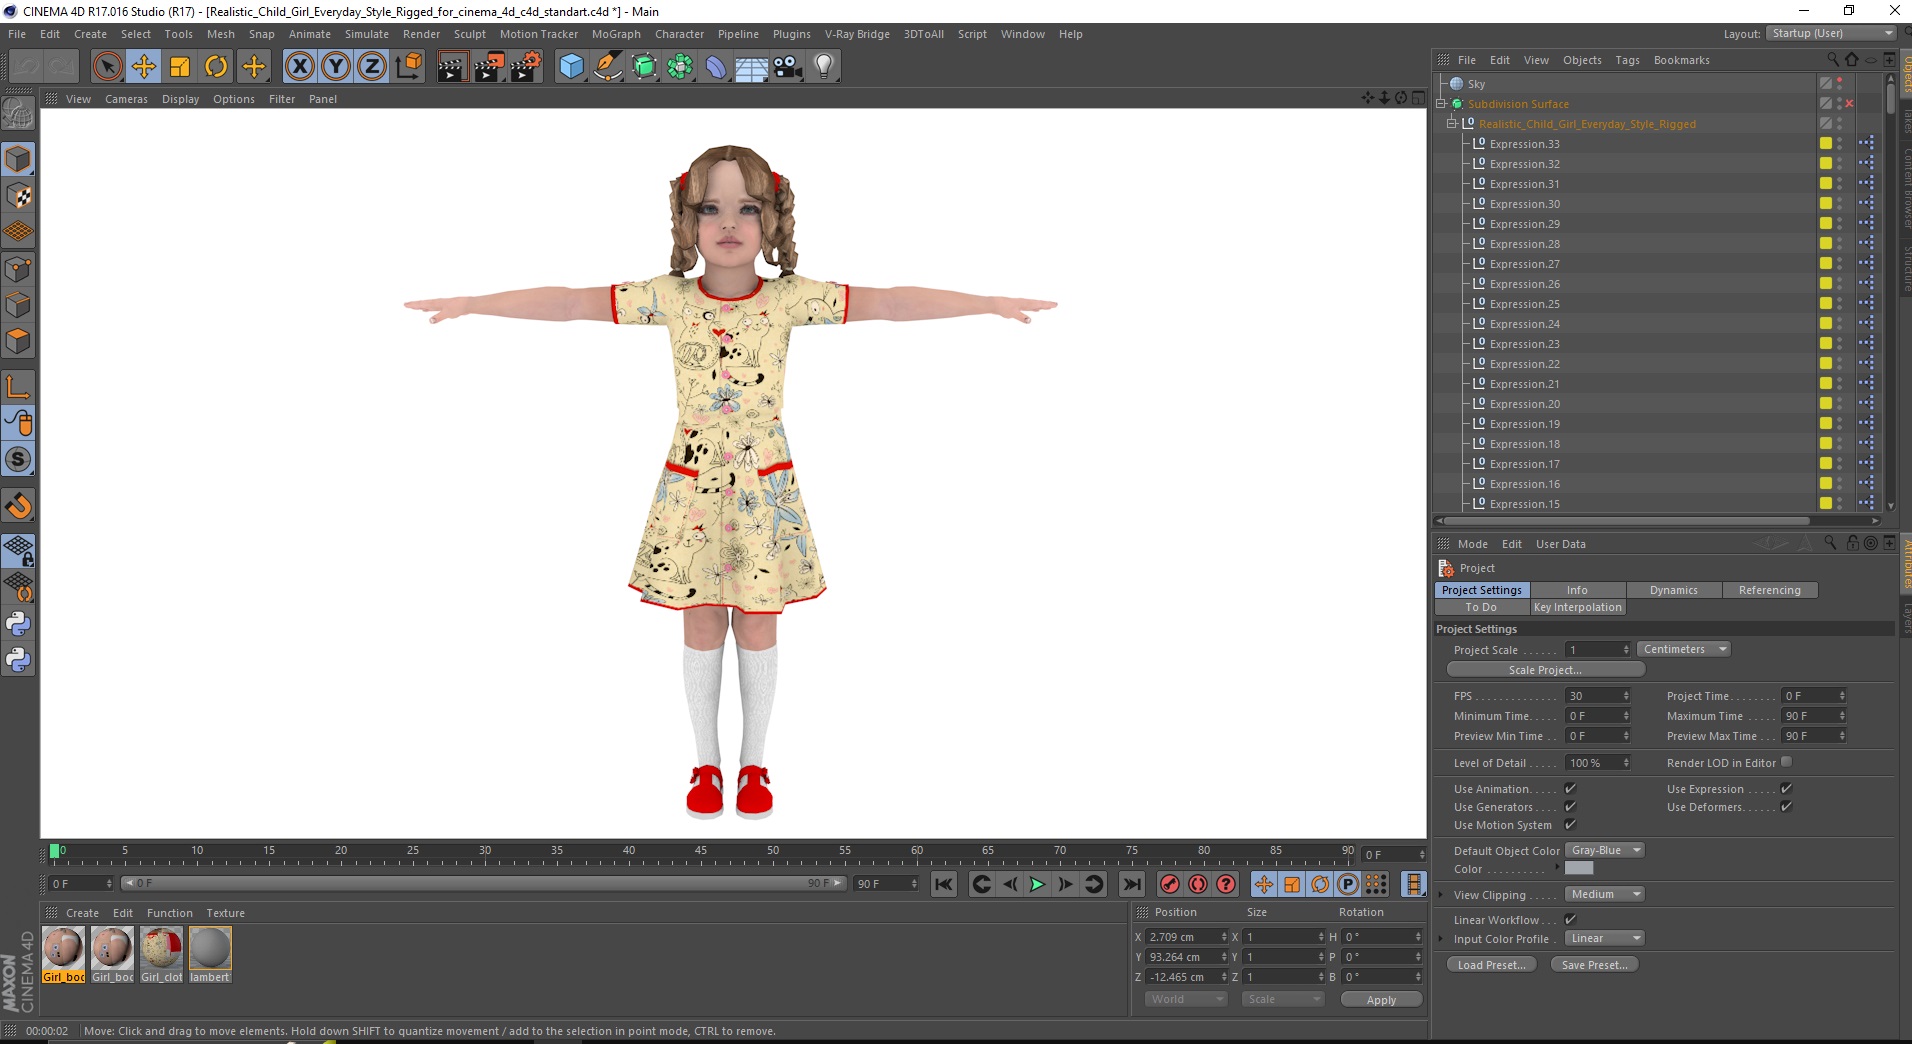The image size is (1912, 1044).
Task: Click Record Active Objects button
Action: pyautogui.click(x=1169, y=884)
